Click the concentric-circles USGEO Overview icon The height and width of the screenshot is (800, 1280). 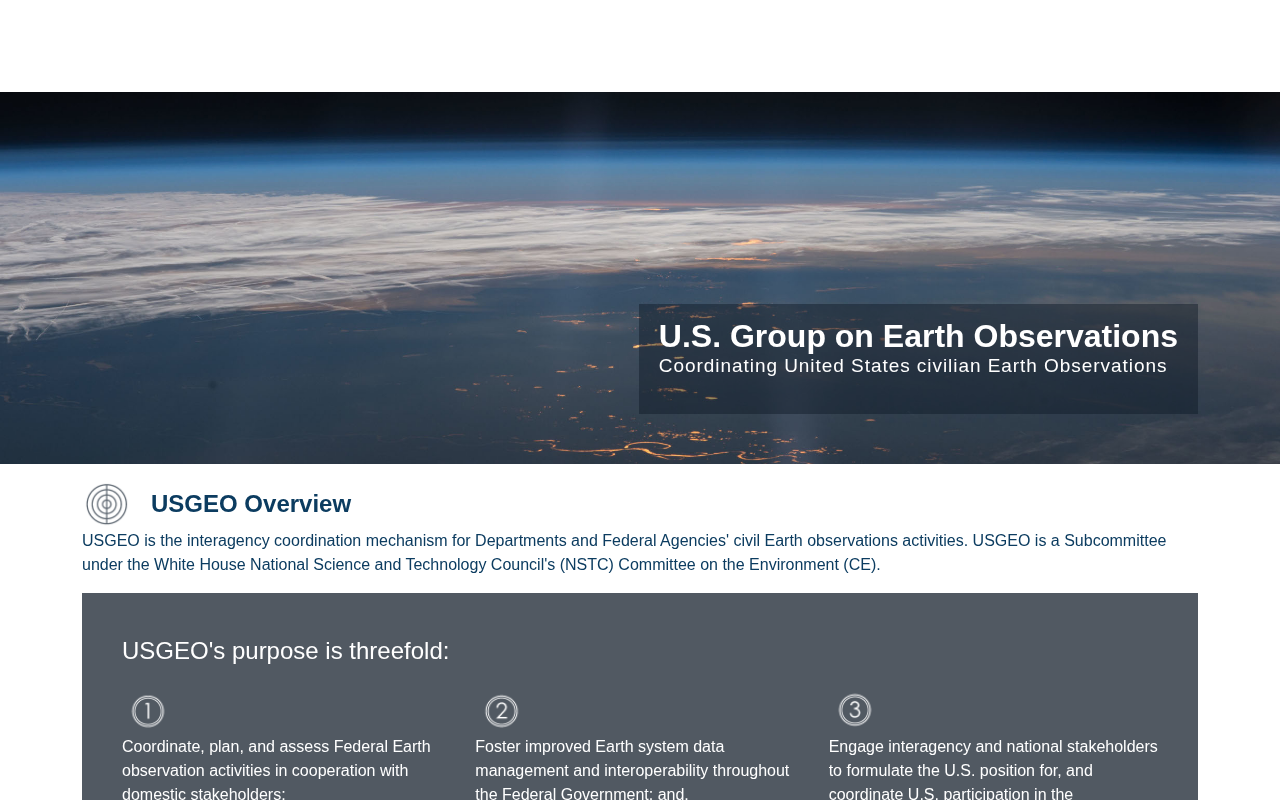[x=107, y=504]
